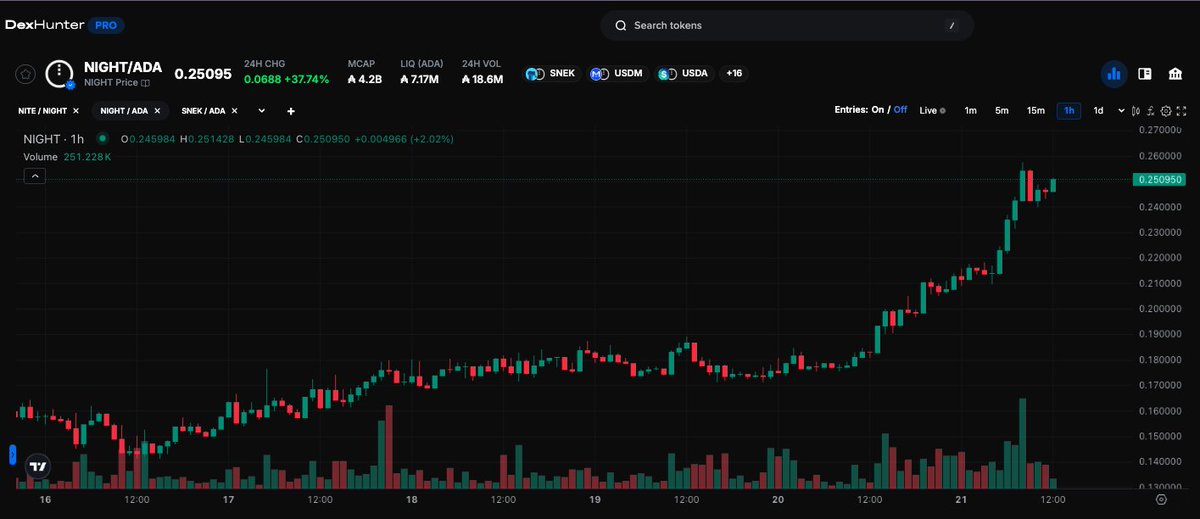
Task: Open the chart indicators fx icon
Action: (1151, 111)
